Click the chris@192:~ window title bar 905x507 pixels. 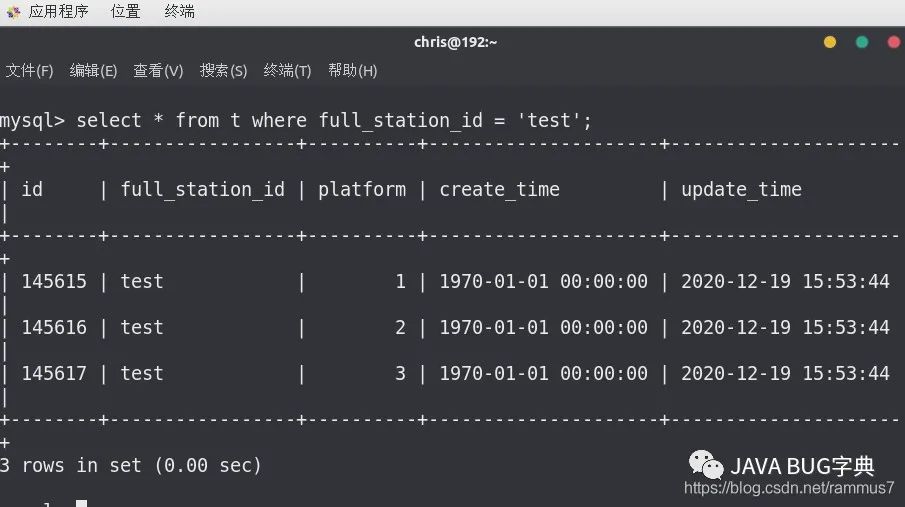point(455,42)
